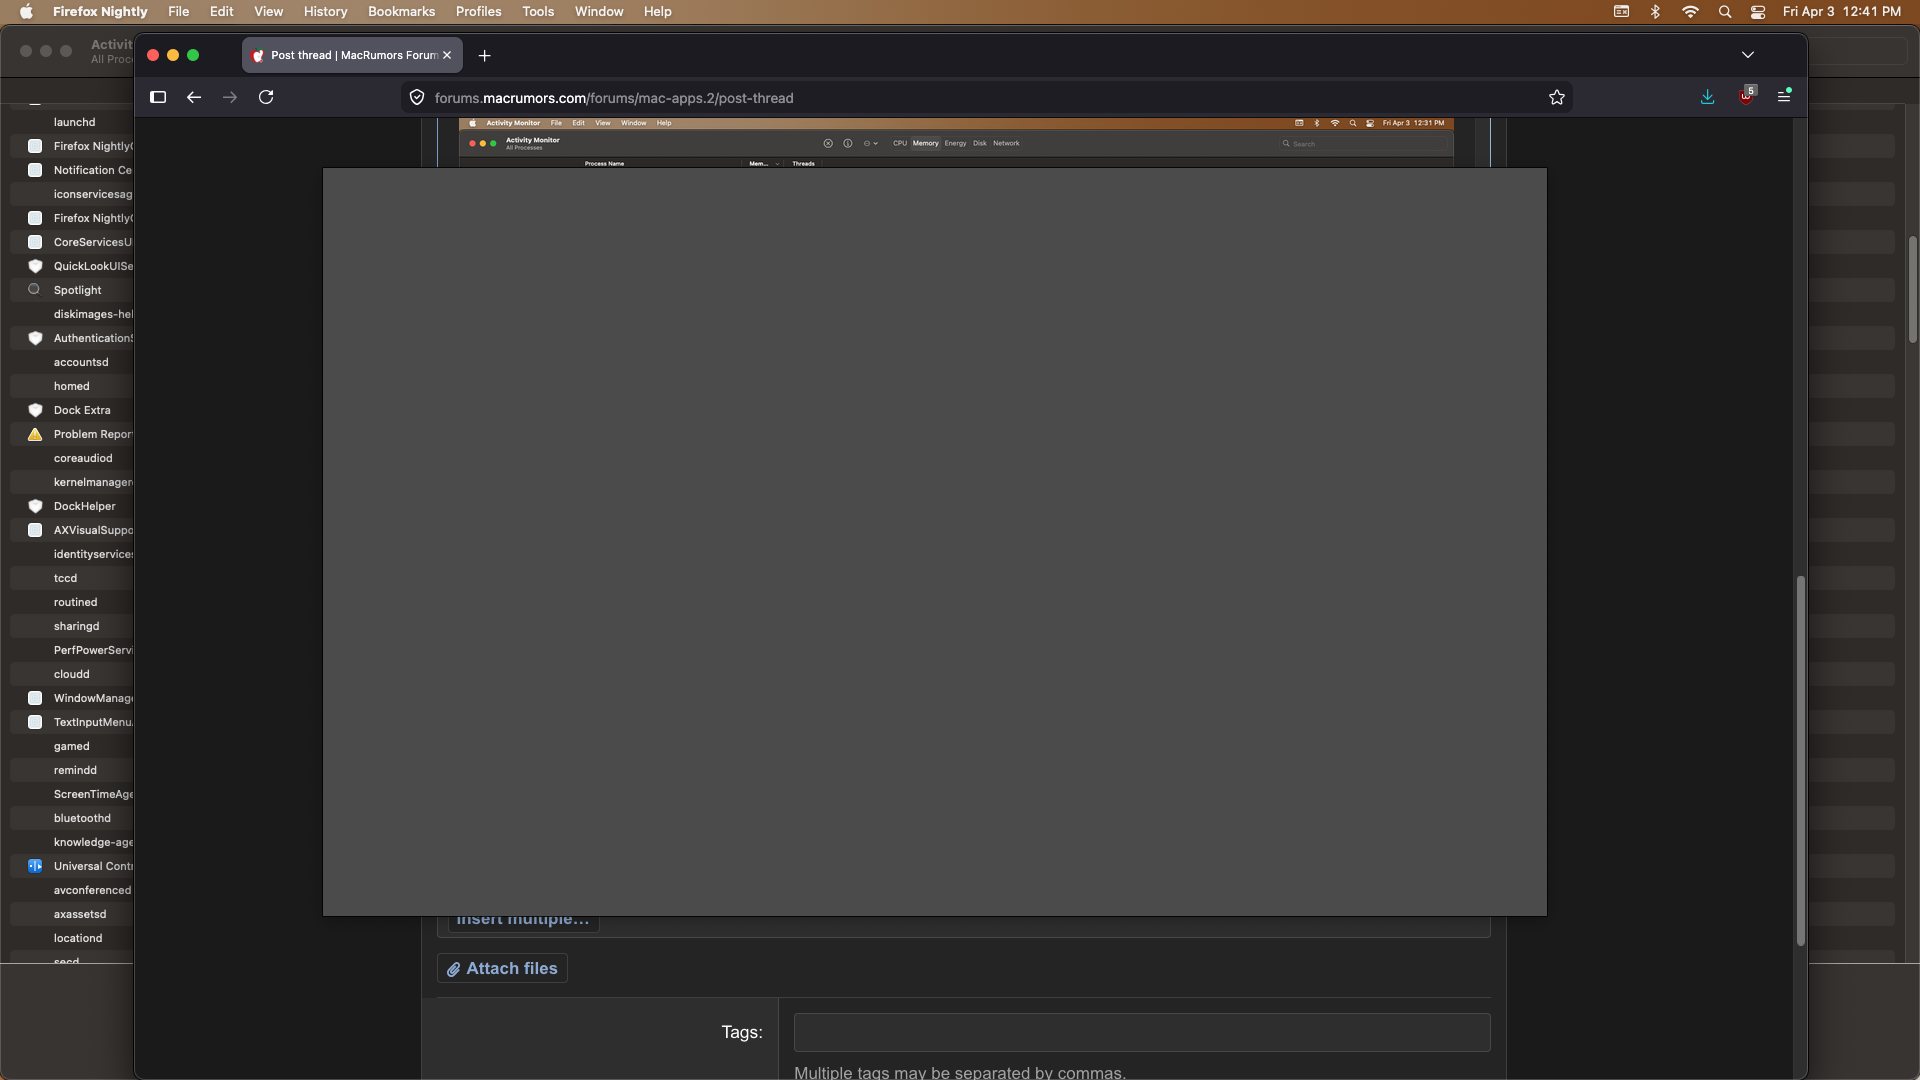The image size is (1920, 1080).
Task: Expand the list all tabs chevron
Action: [x=1748, y=55]
